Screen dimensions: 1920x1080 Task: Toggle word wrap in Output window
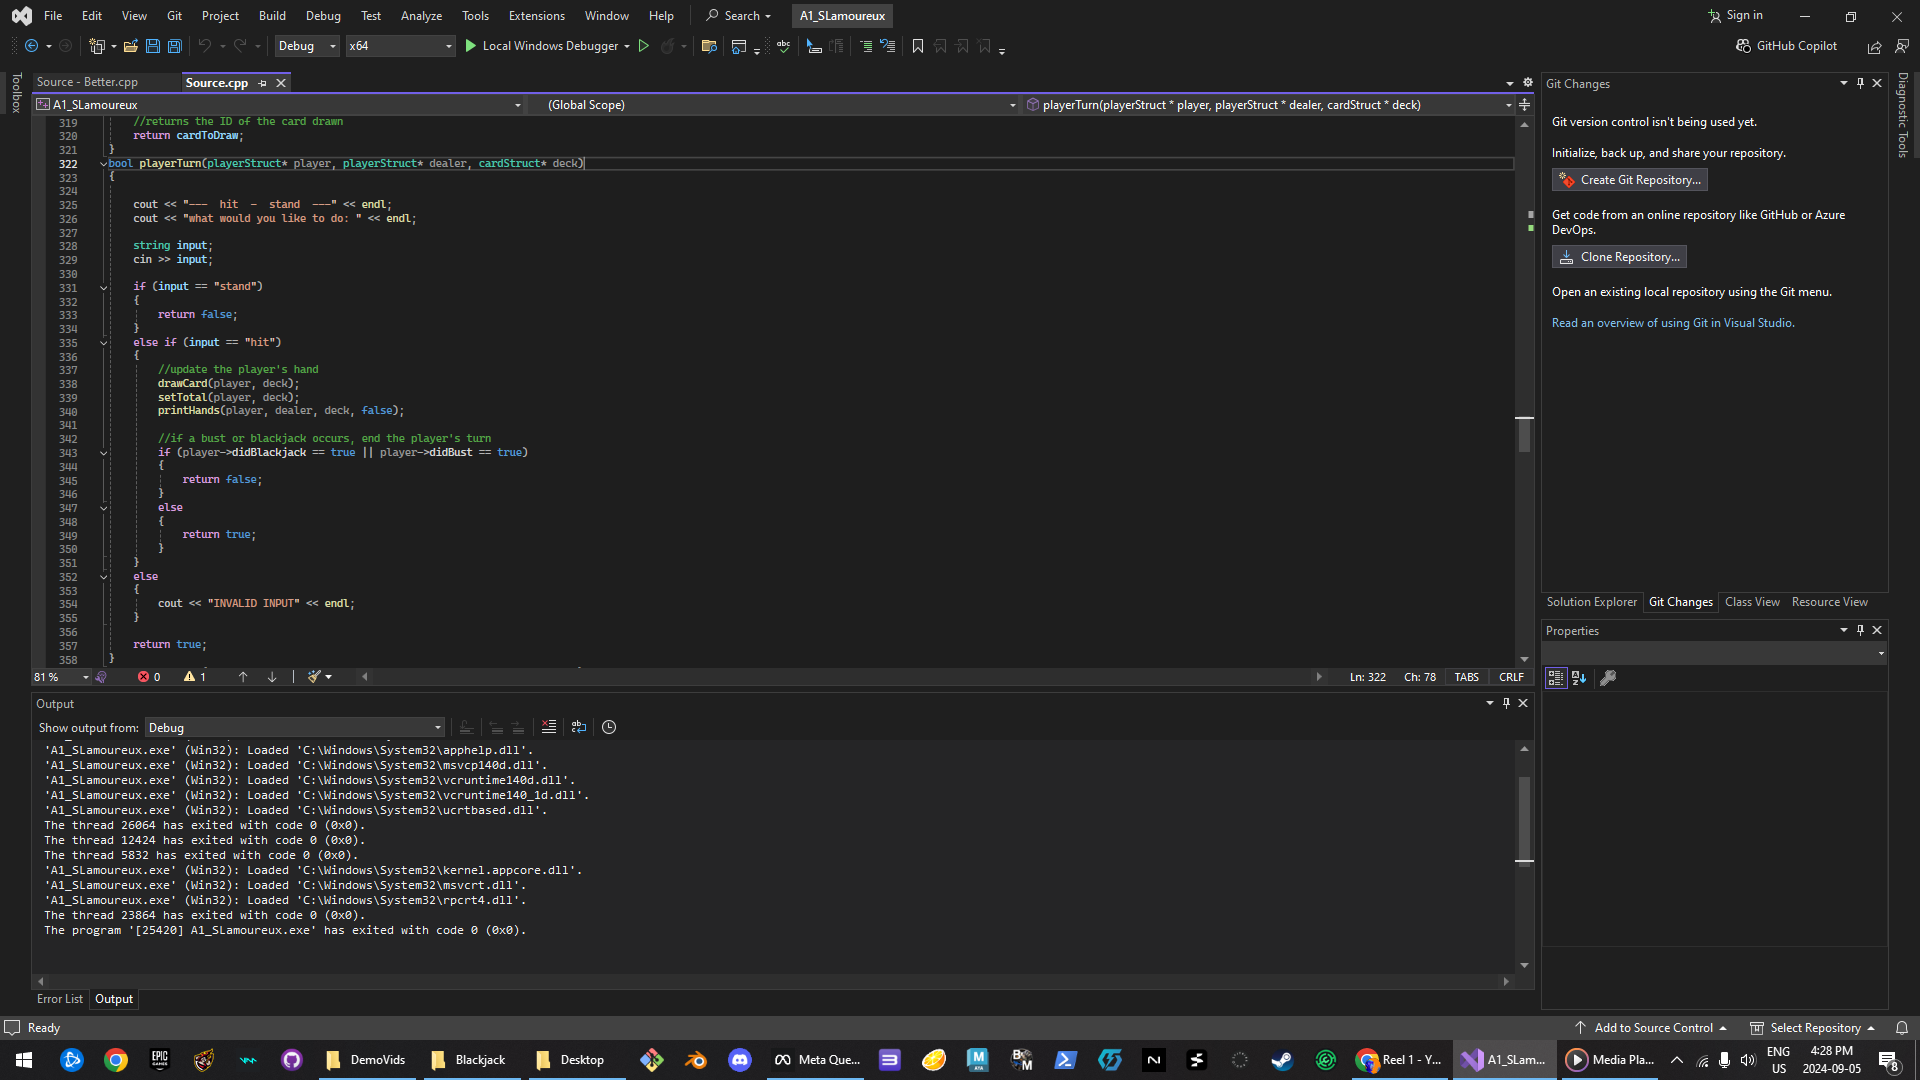point(579,727)
